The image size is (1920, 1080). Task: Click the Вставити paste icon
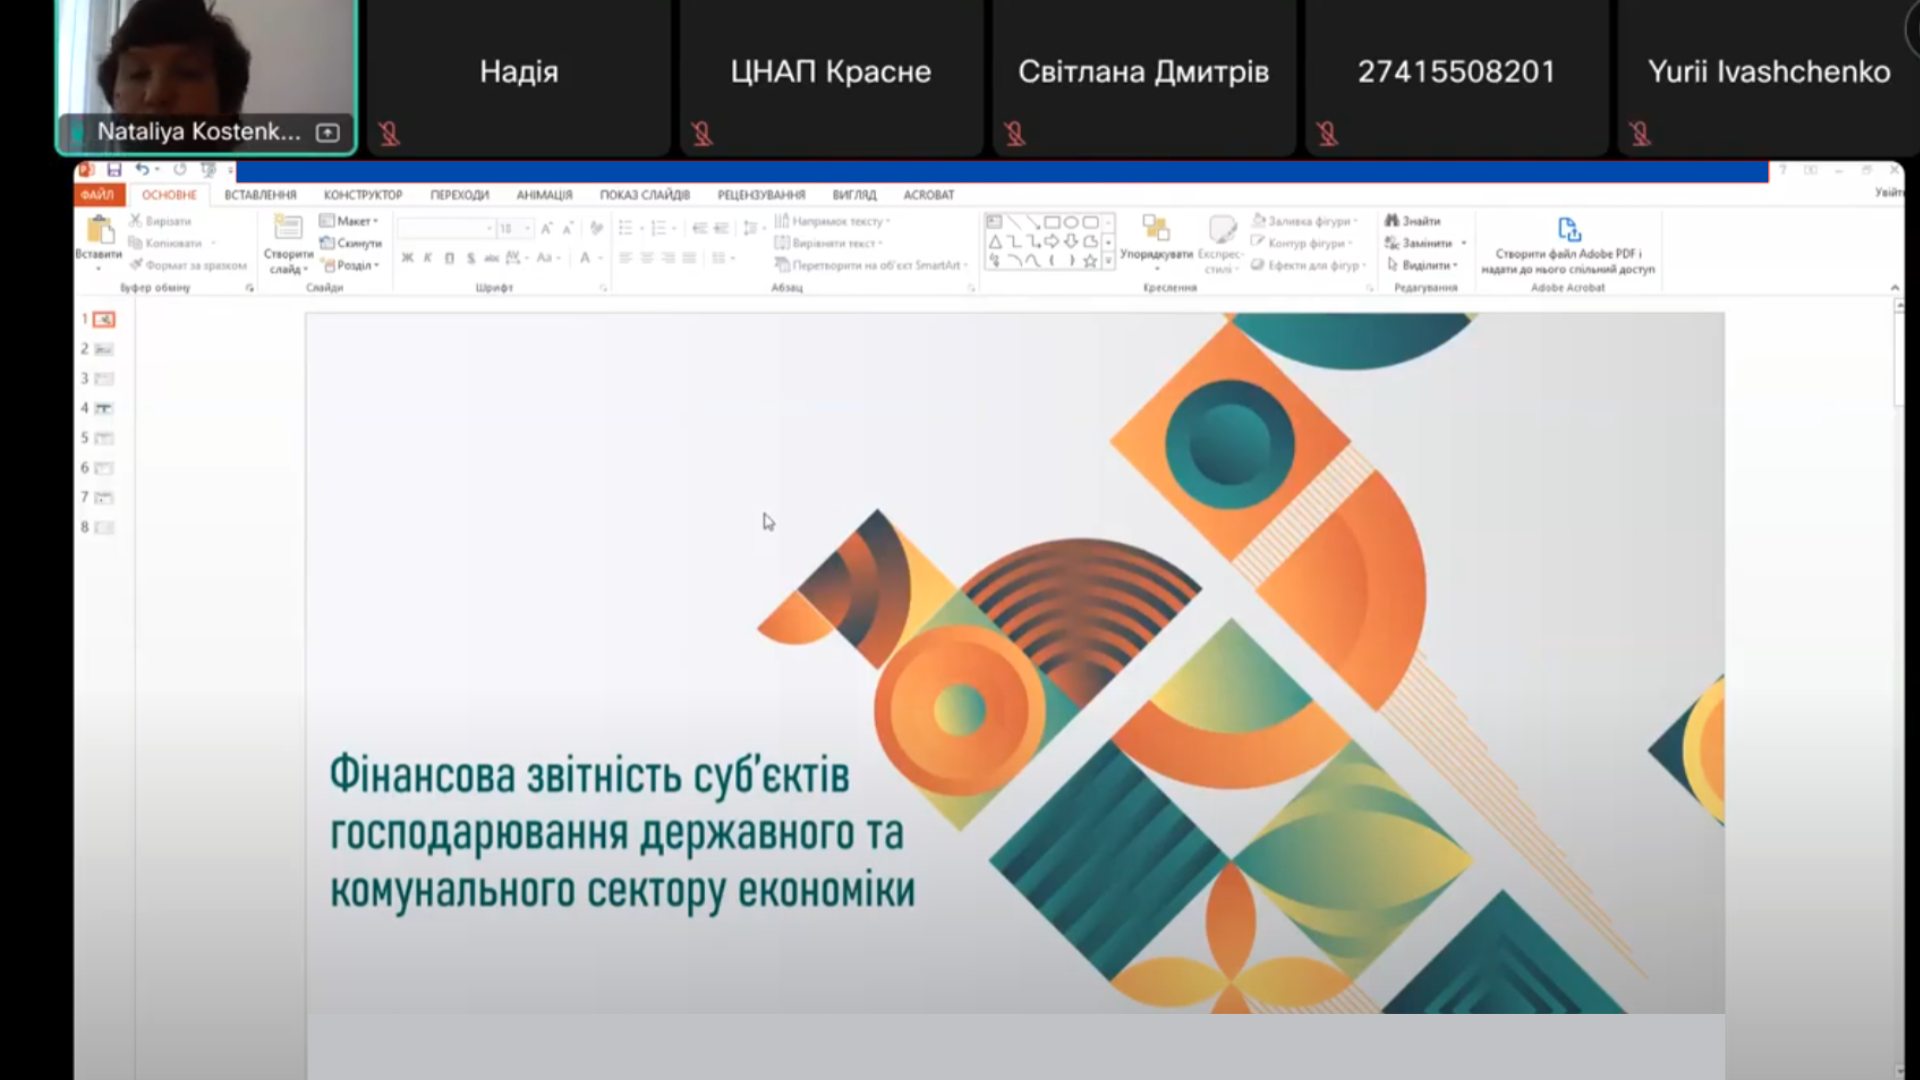(100, 231)
